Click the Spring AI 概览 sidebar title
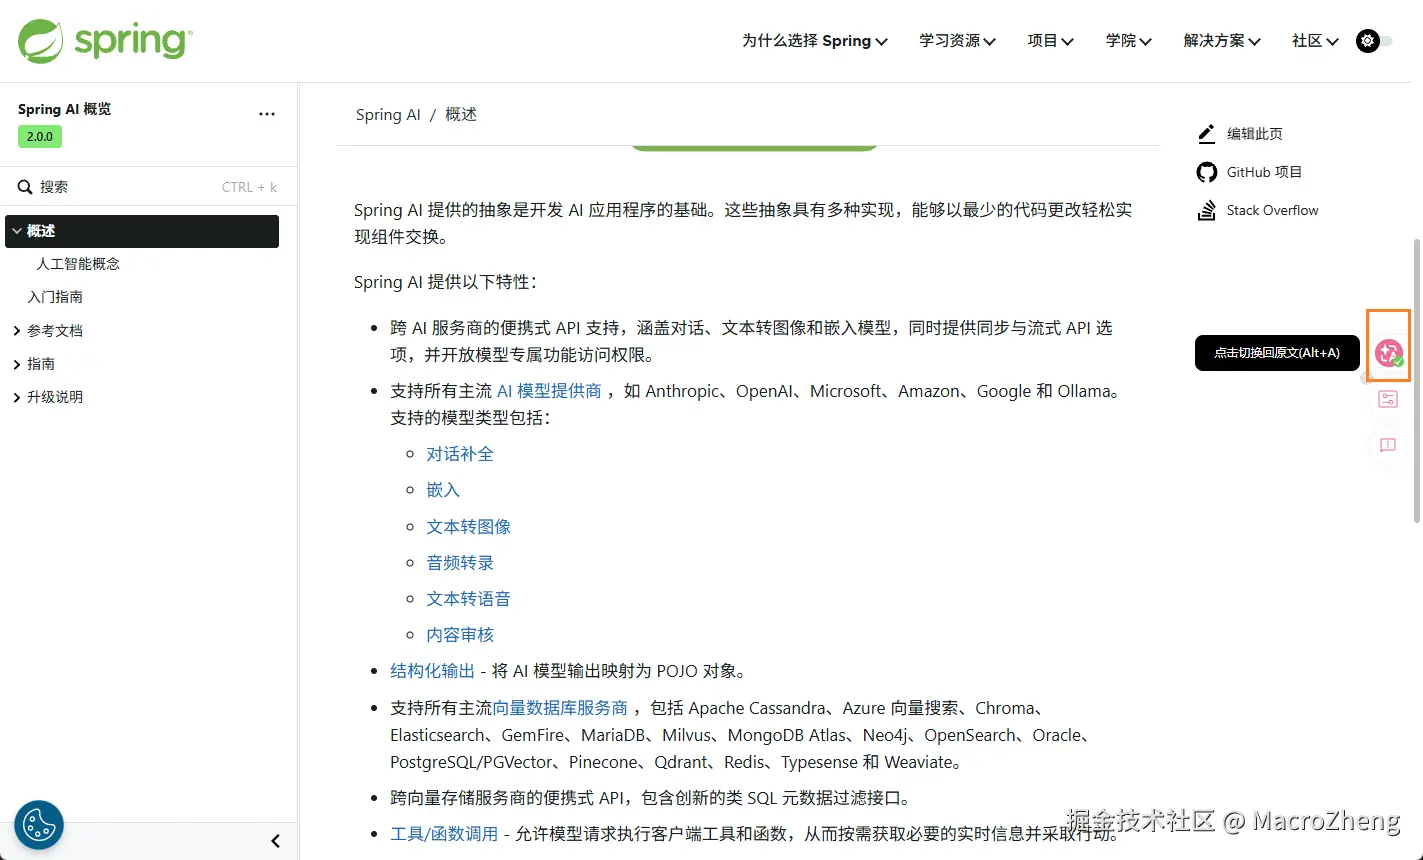The width and height of the screenshot is (1423, 860). pos(64,109)
